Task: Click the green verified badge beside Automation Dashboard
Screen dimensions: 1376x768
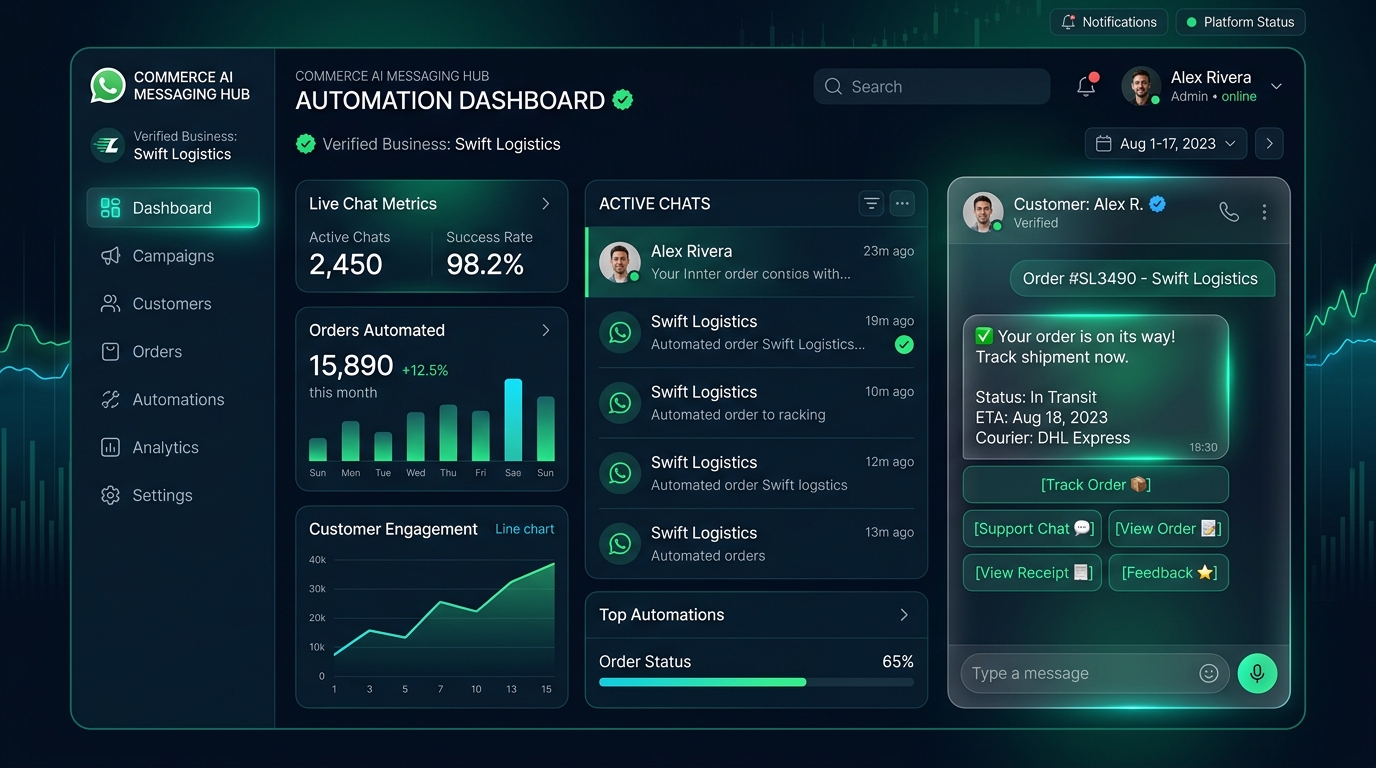Action: (623, 100)
